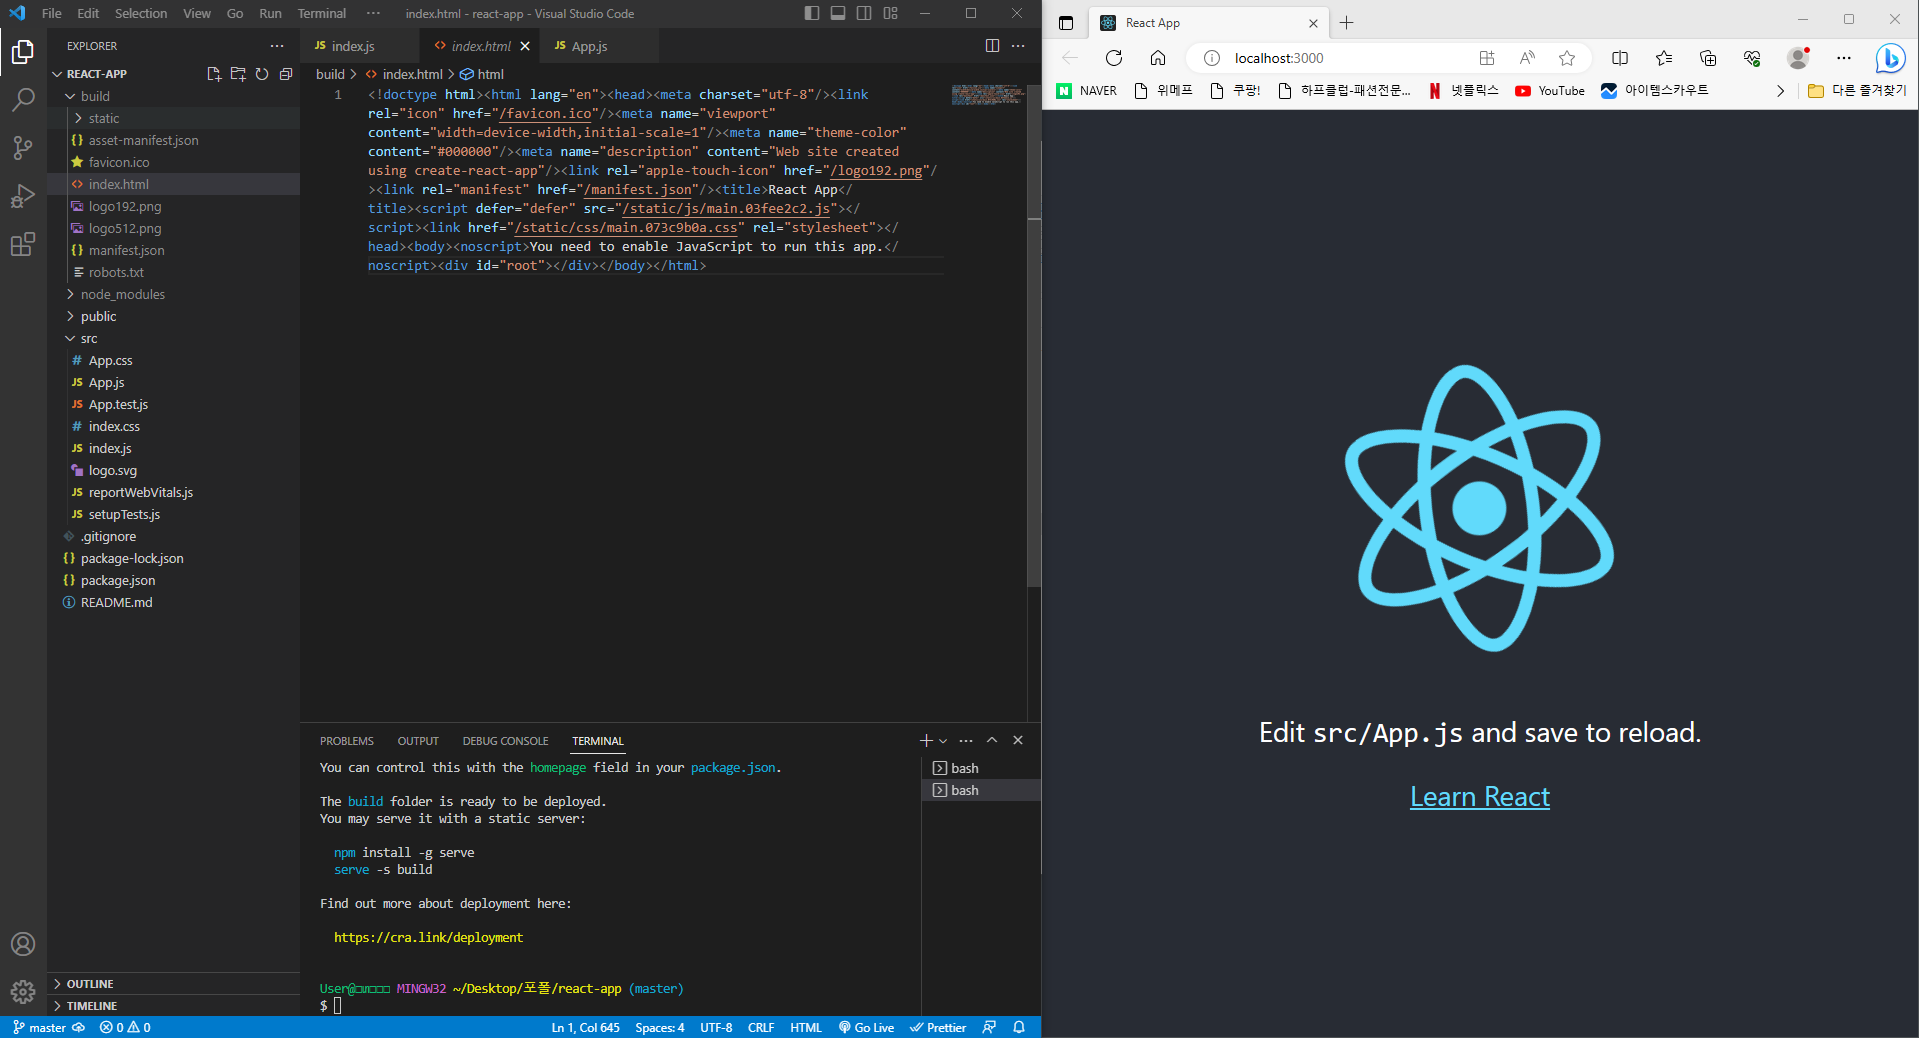The width and height of the screenshot is (1919, 1038).
Task: Add a new terminal instance
Action: 926,740
